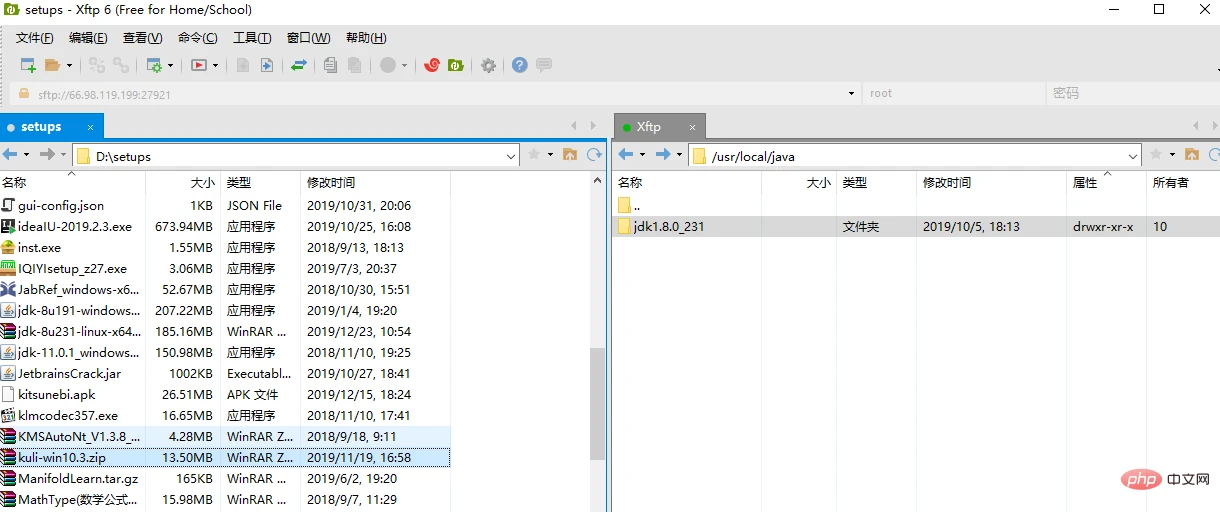Viewport: 1220px width, 512px height.
Task: Open 文件(F) menu
Action: 35,38
